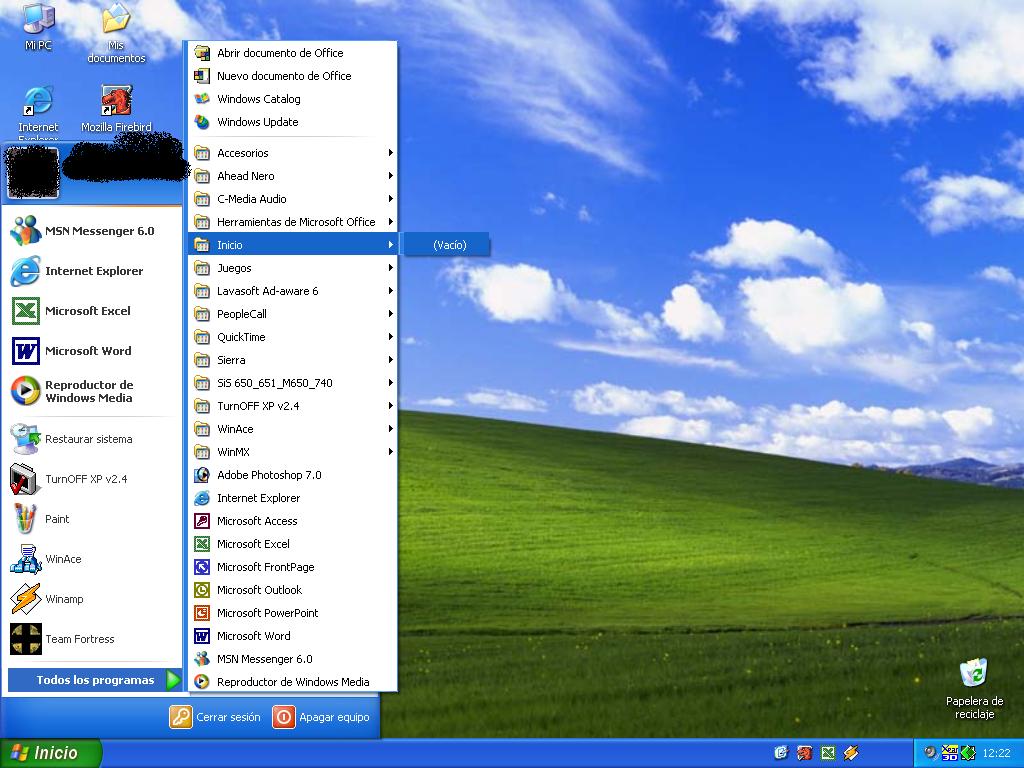Expand Herramientas de Microsoft Office submenu
This screenshot has width=1024, height=768.
pyautogui.click(x=295, y=222)
